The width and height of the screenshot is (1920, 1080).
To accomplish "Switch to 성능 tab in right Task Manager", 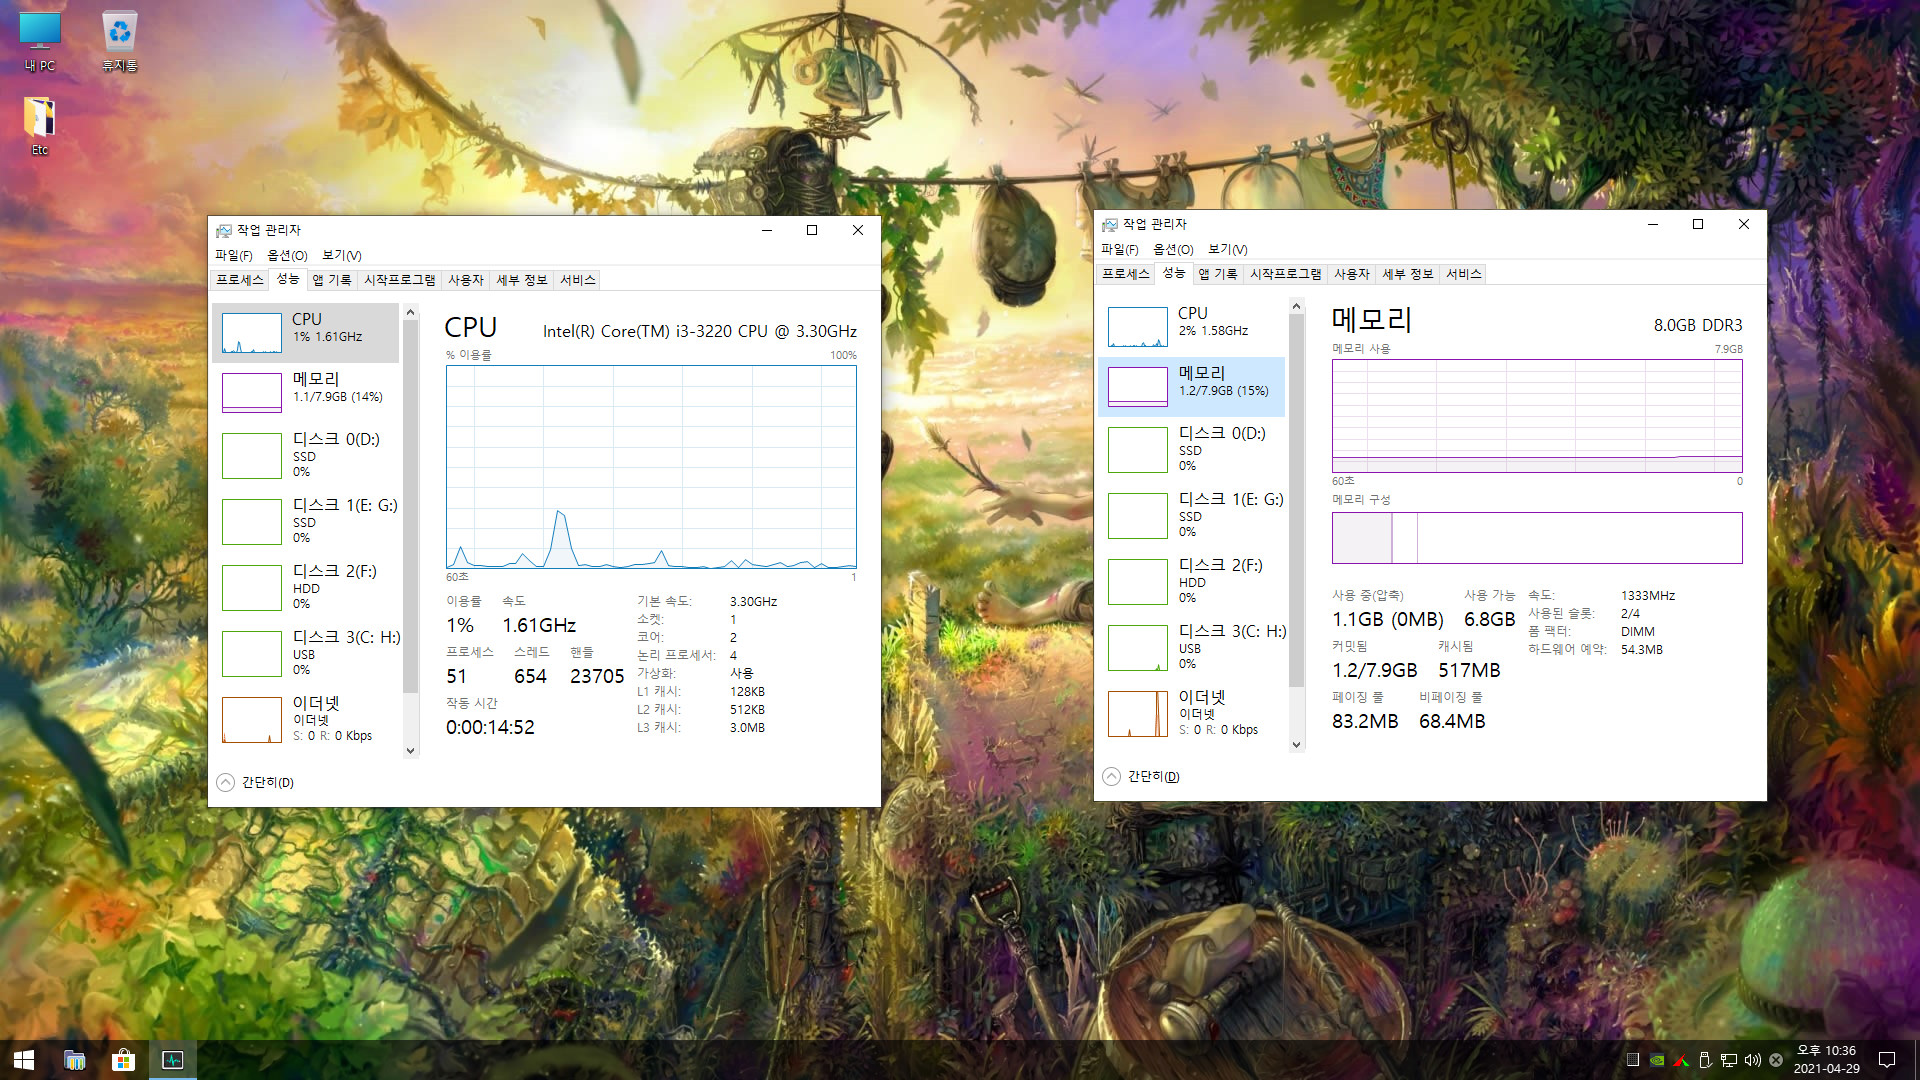I will 1174,273.
